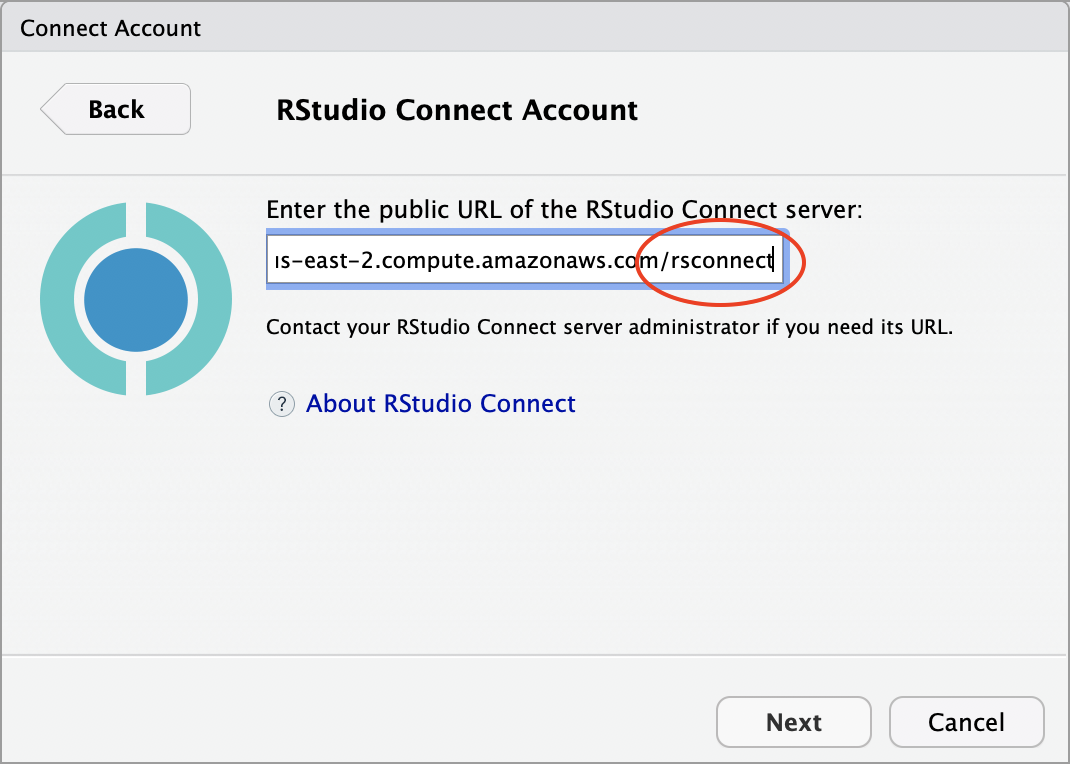
Task: Click the RStudio Connect Account heading
Action: point(457,110)
